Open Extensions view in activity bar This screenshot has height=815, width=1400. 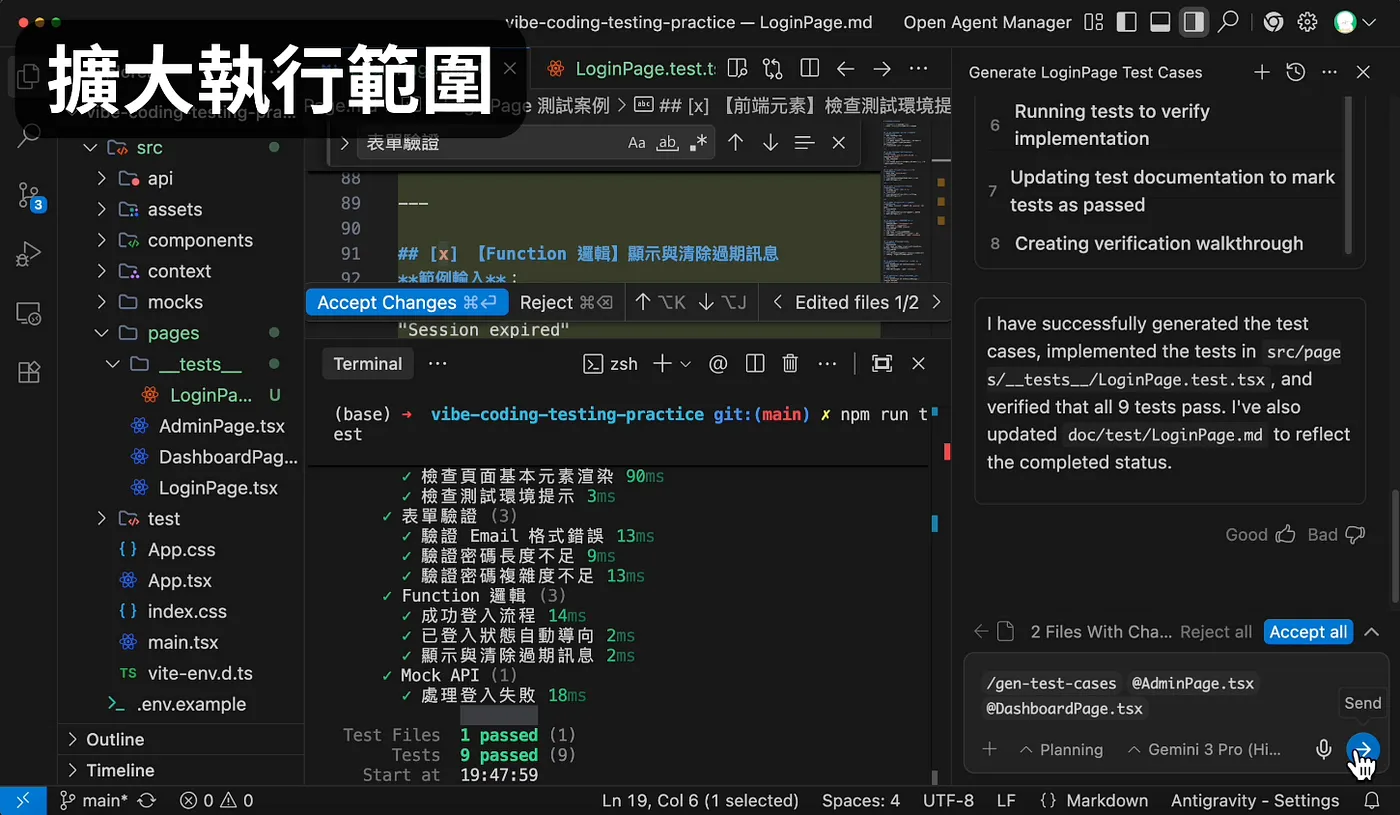(28, 372)
